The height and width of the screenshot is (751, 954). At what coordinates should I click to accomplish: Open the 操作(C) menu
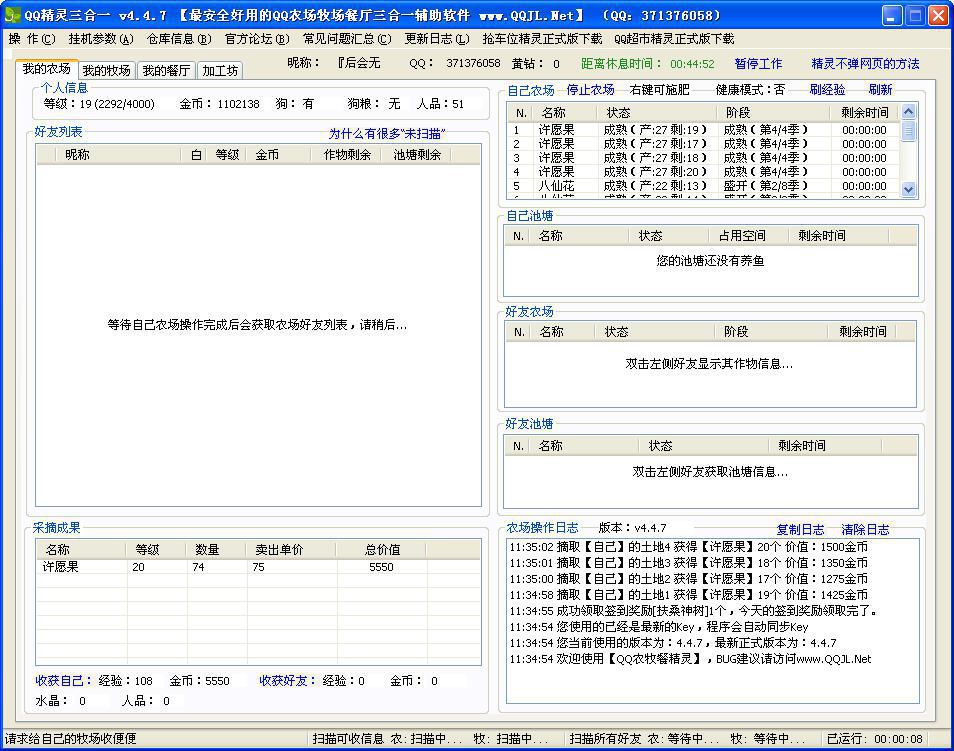coord(32,39)
